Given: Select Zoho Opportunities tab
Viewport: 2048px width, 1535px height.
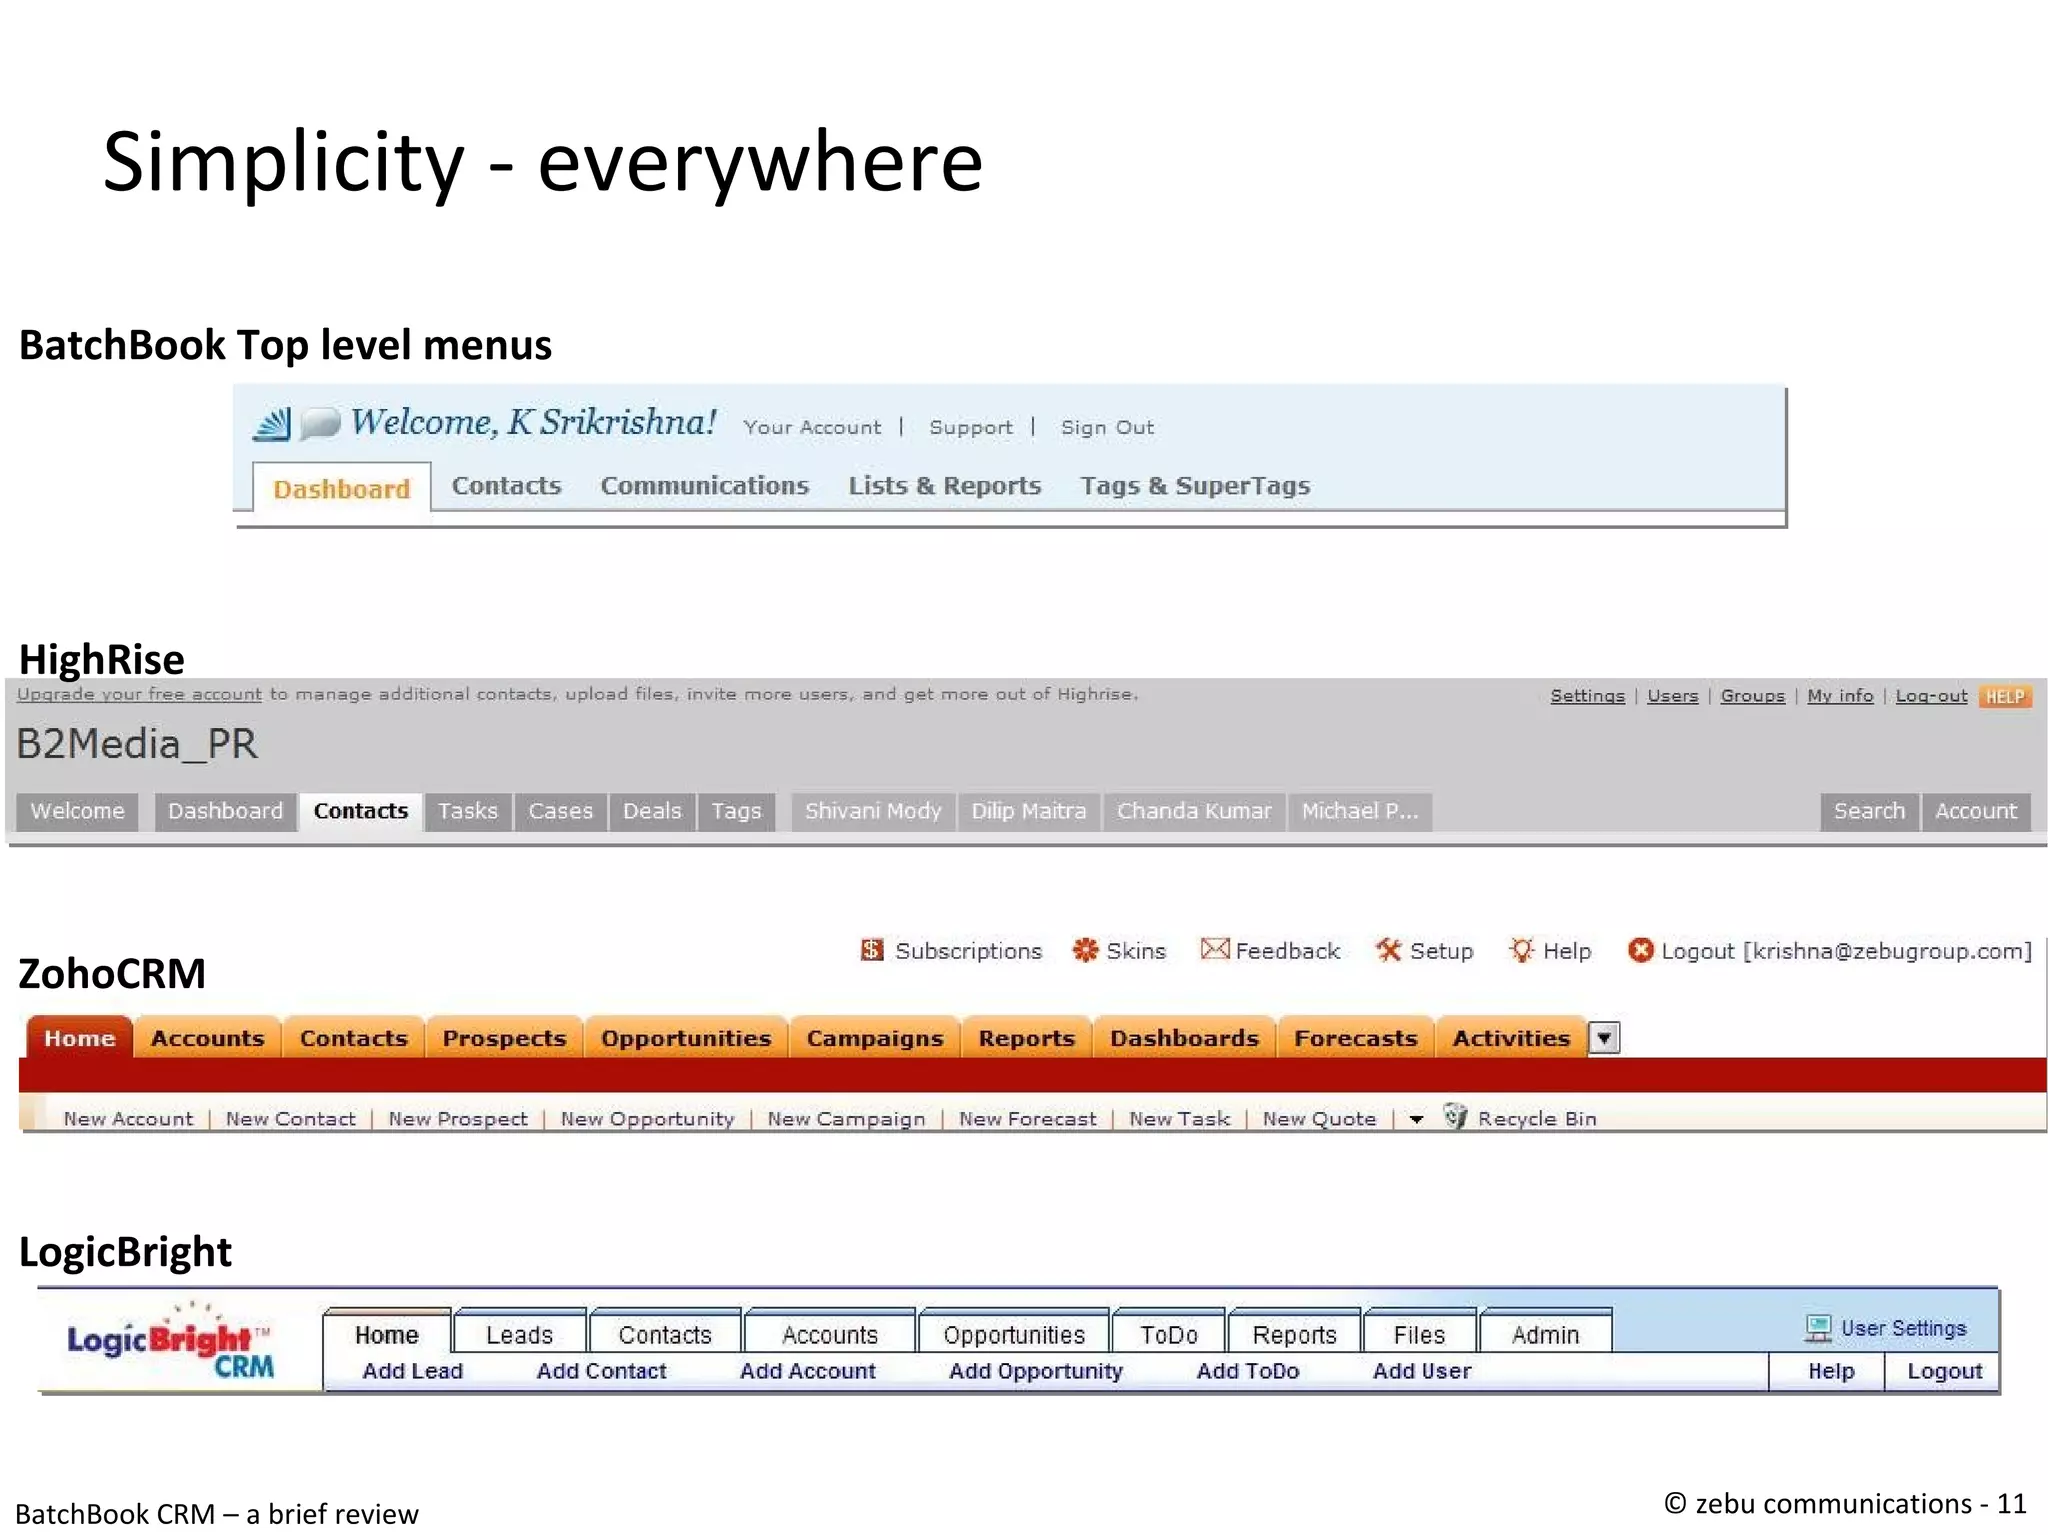Looking at the screenshot, I should (686, 1038).
